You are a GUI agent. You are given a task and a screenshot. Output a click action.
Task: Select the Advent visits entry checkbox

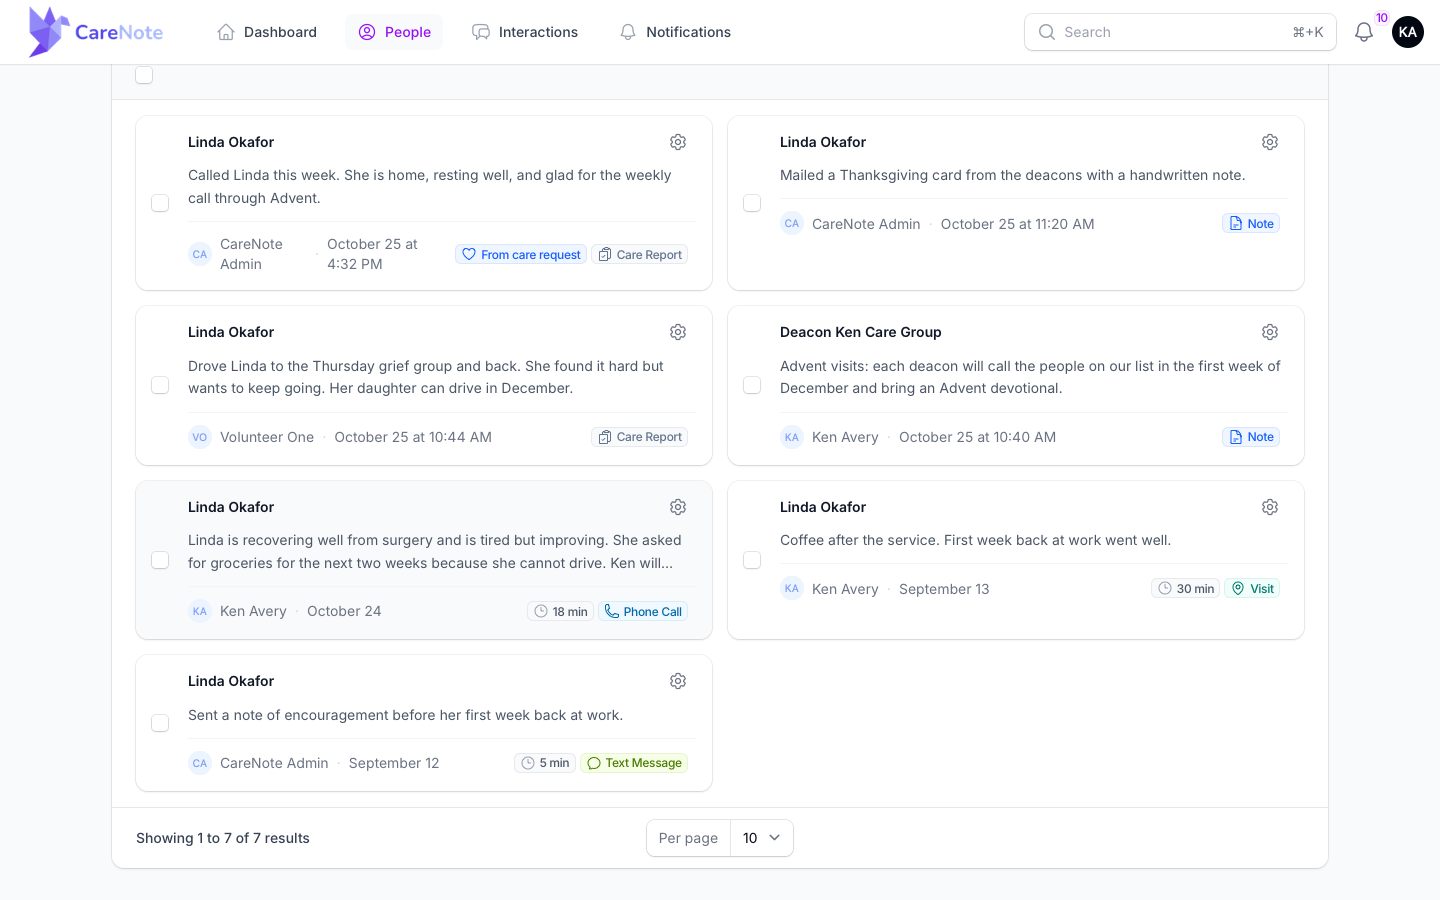[x=752, y=385]
